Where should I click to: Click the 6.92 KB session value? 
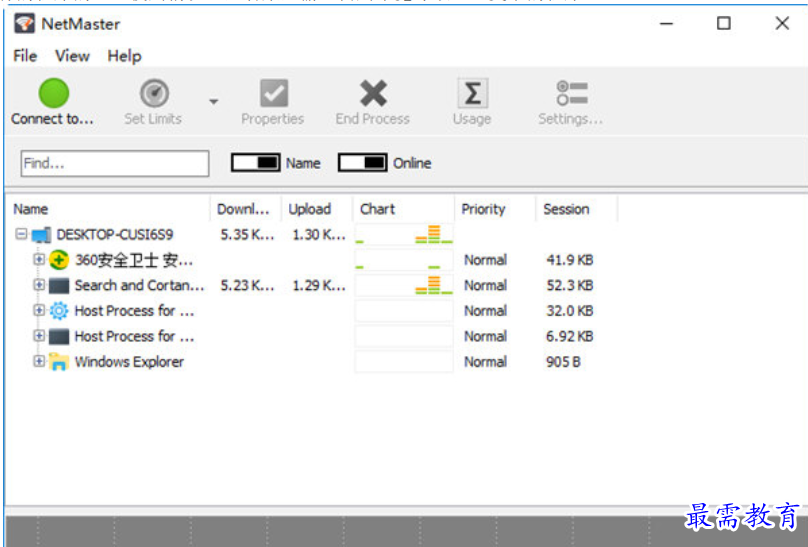click(x=569, y=336)
